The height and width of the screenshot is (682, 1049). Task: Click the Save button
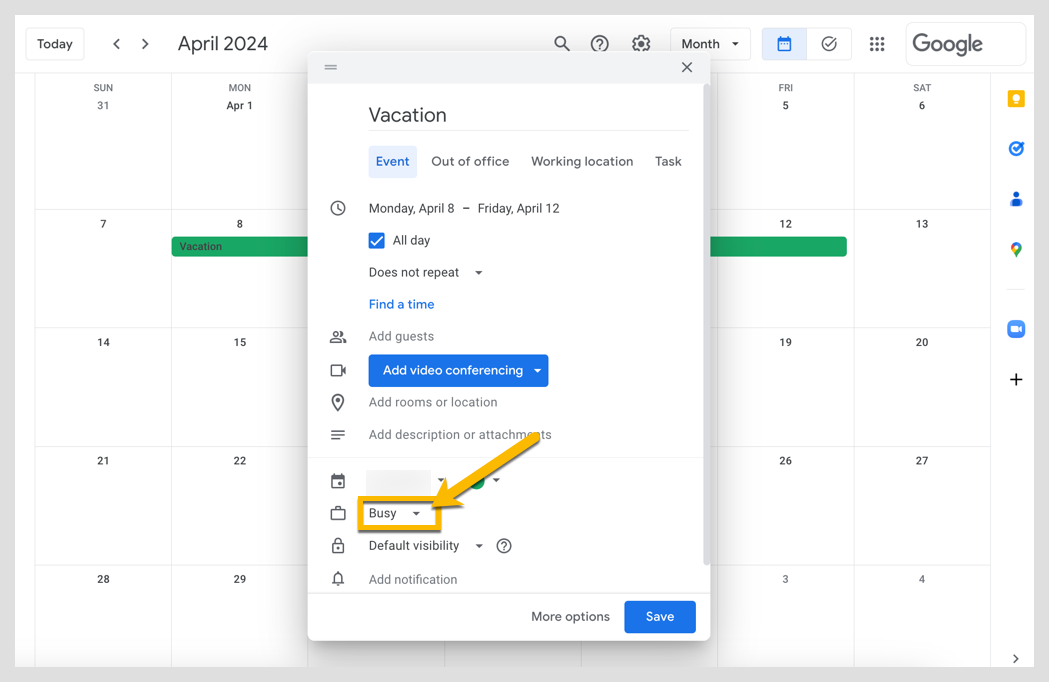pos(659,617)
